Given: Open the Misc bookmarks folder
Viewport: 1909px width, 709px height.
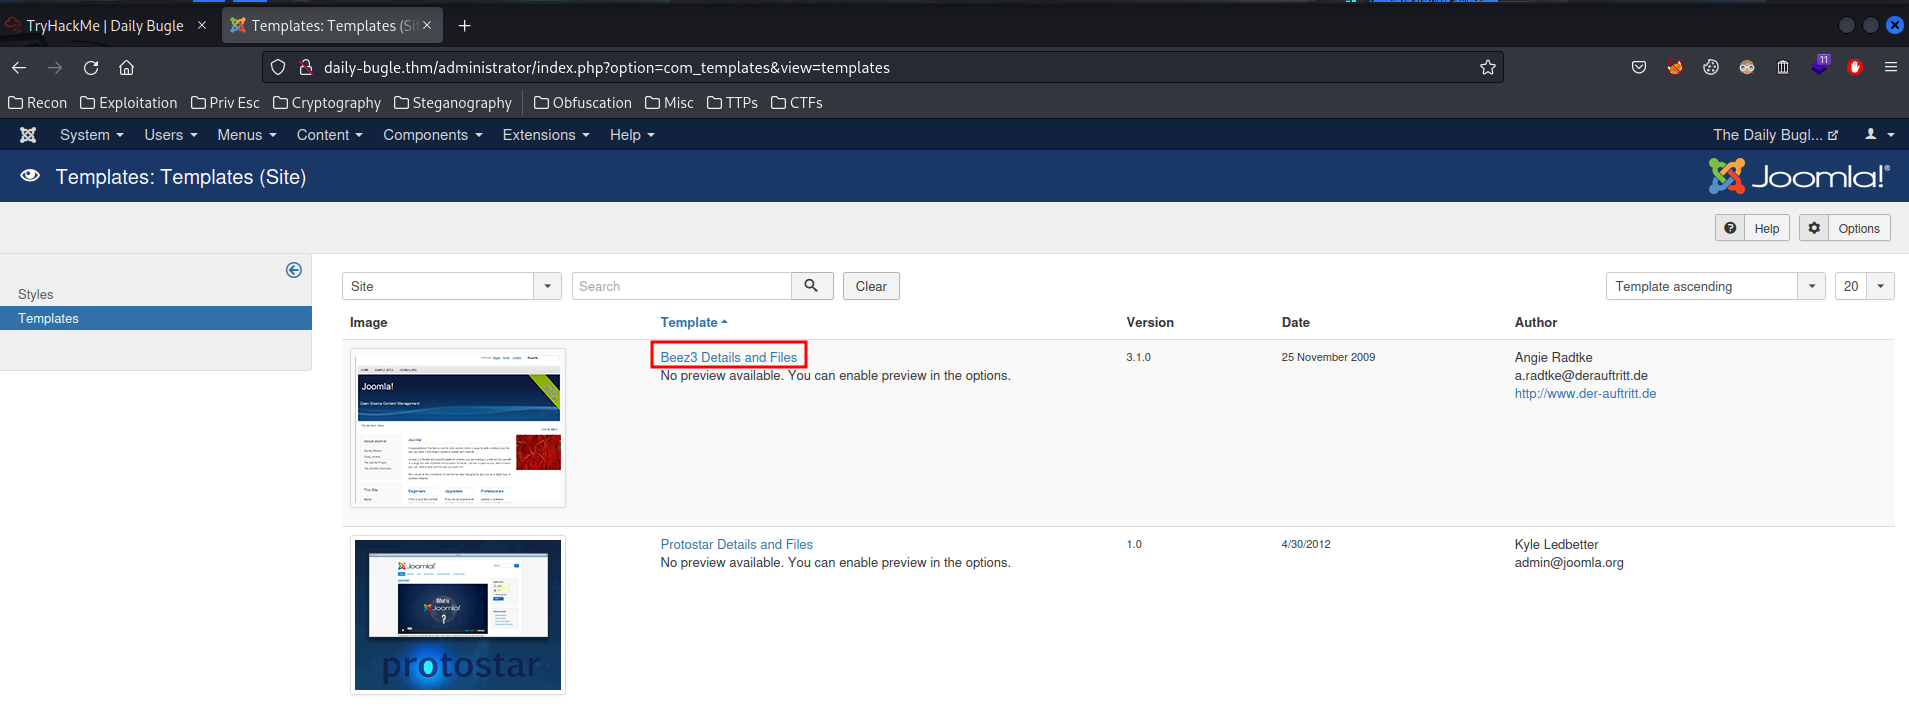Looking at the screenshot, I should pos(670,103).
